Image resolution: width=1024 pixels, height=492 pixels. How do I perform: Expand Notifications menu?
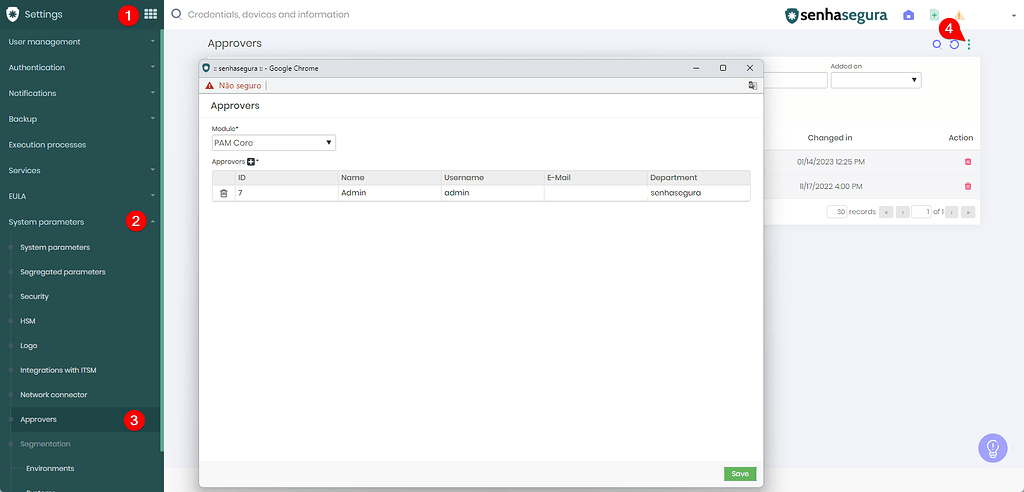coord(80,93)
